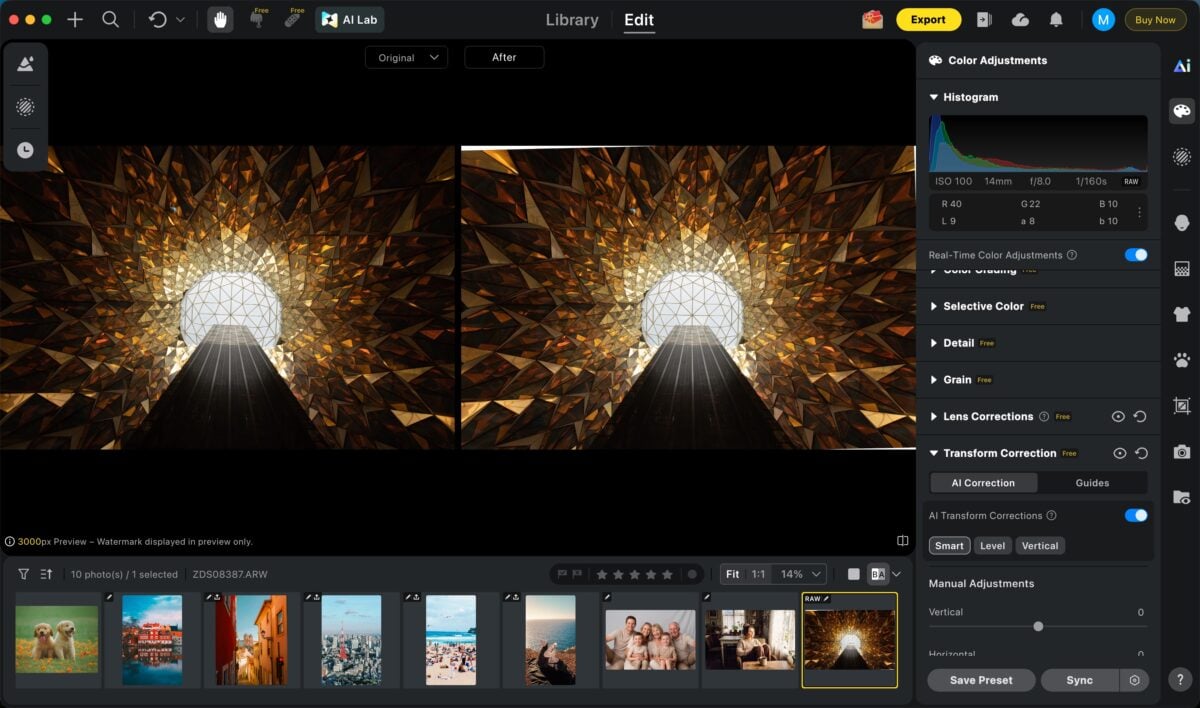Select the Hand pan tool
This screenshot has width=1200, height=708.
[x=220, y=20]
